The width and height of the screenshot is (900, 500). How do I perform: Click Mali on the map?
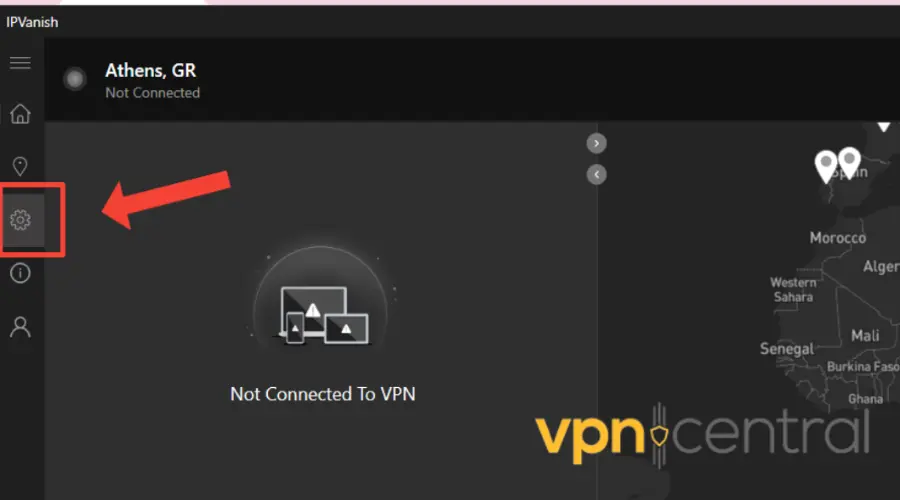tap(865, 335)
